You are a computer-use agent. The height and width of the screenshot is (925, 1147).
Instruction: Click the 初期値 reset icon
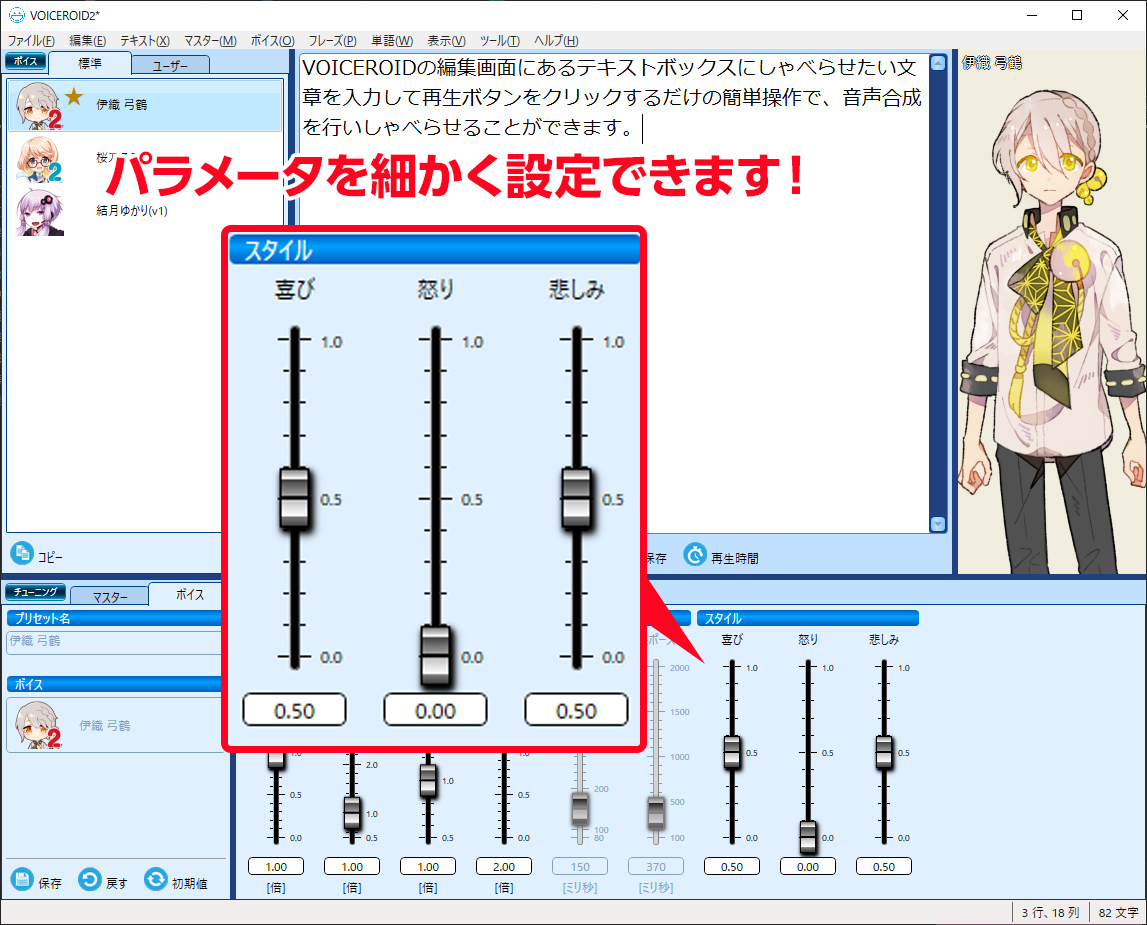(156, 880)
